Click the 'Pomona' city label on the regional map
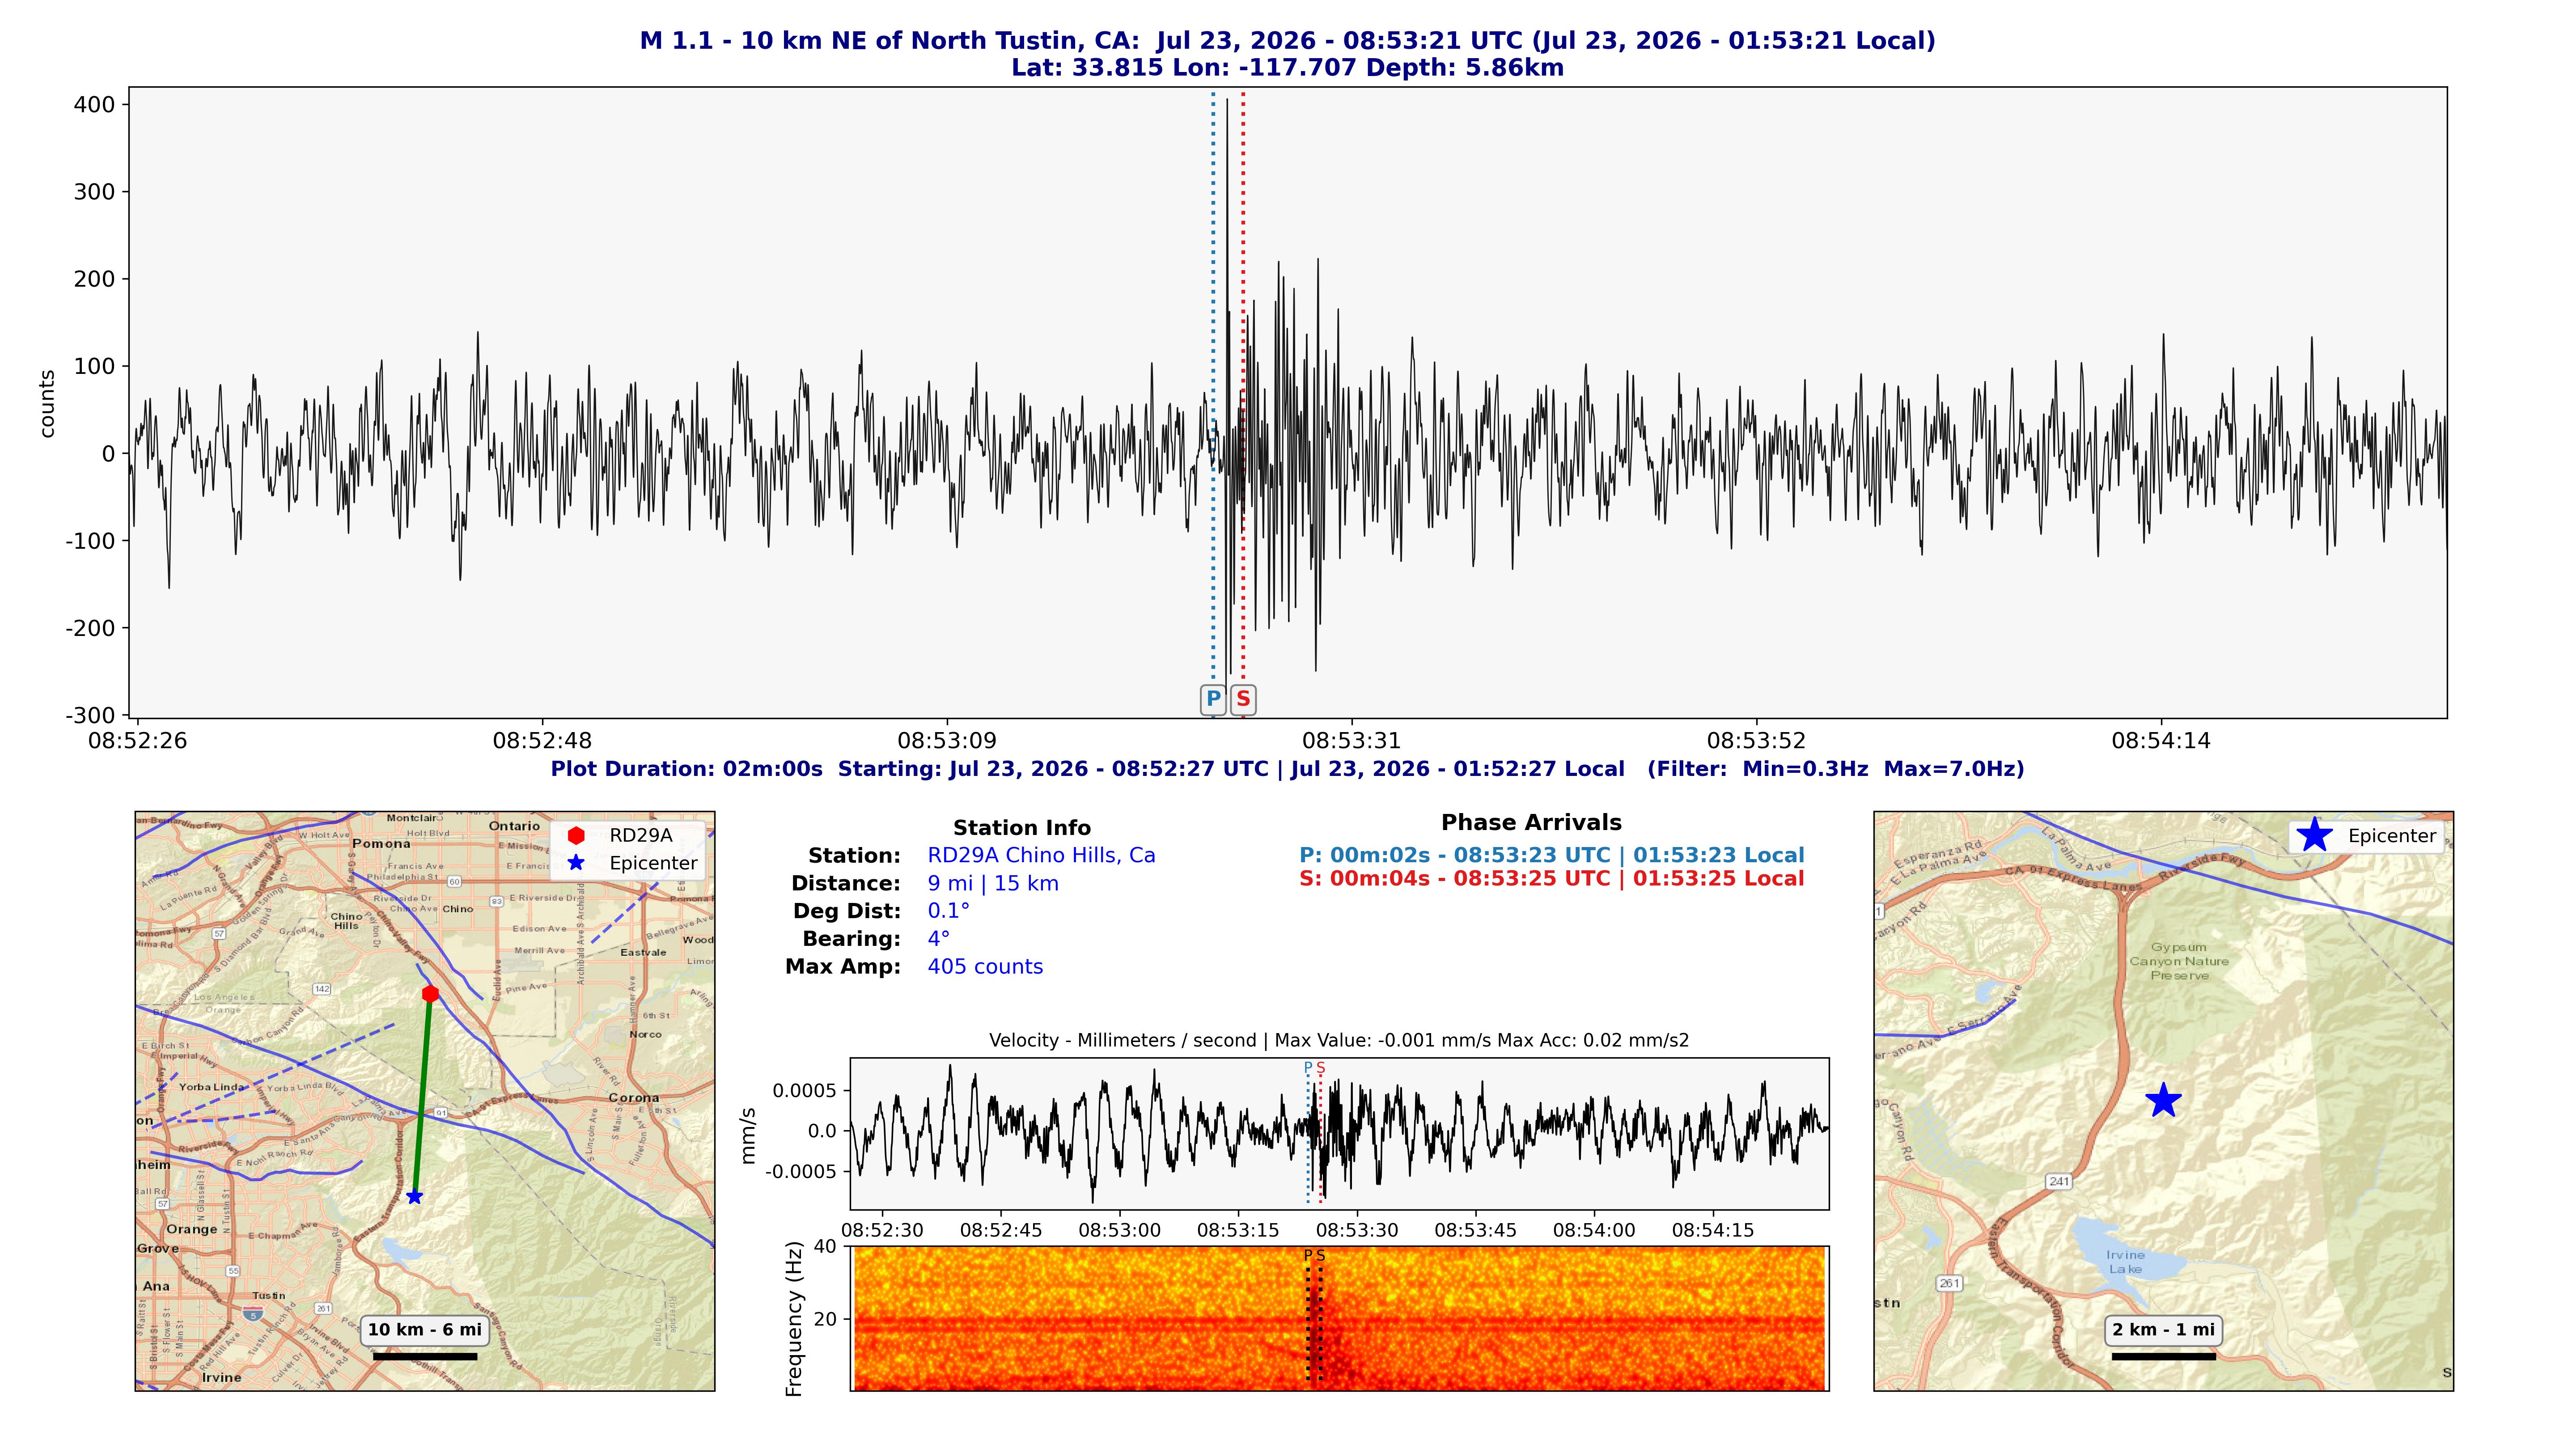Screen dimensions: 2576x1449 (381, 844)
